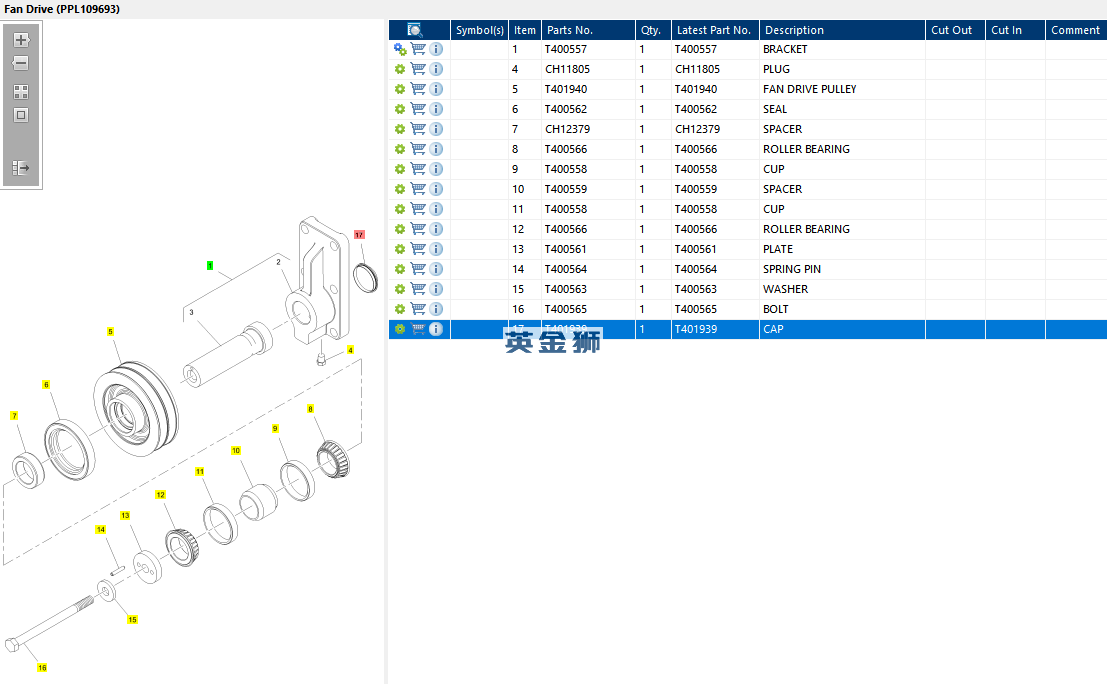
Task: Click gear icon for SEAL row
Action: coord(400,109)
